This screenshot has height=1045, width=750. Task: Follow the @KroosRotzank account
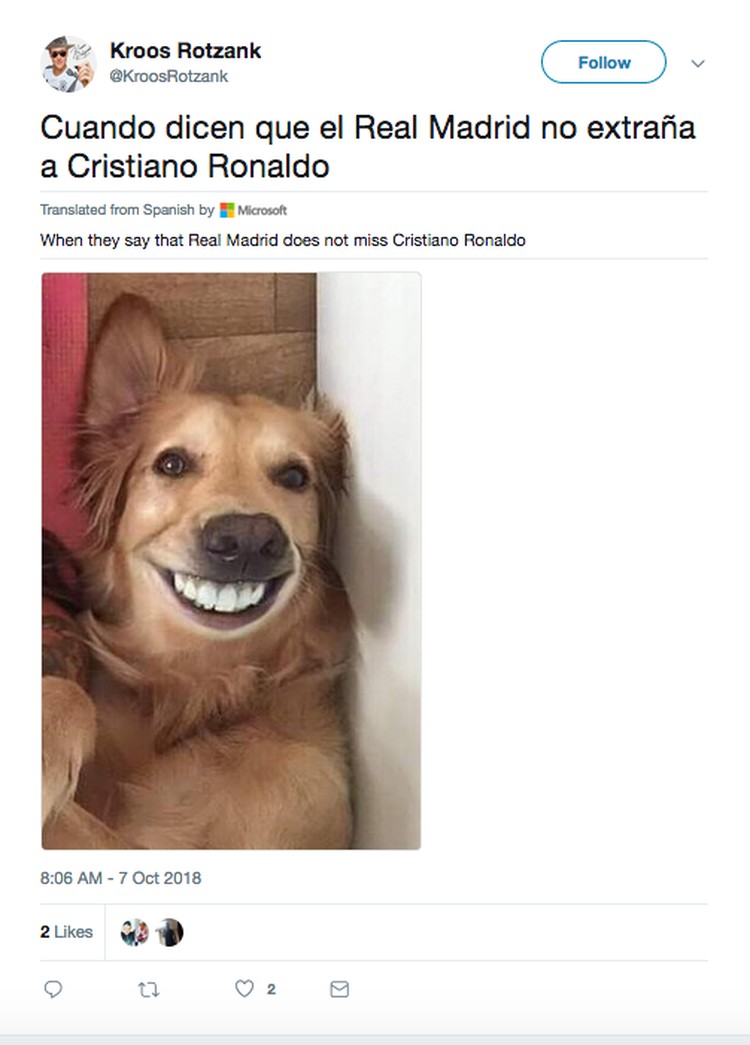[x=603, y=62]
